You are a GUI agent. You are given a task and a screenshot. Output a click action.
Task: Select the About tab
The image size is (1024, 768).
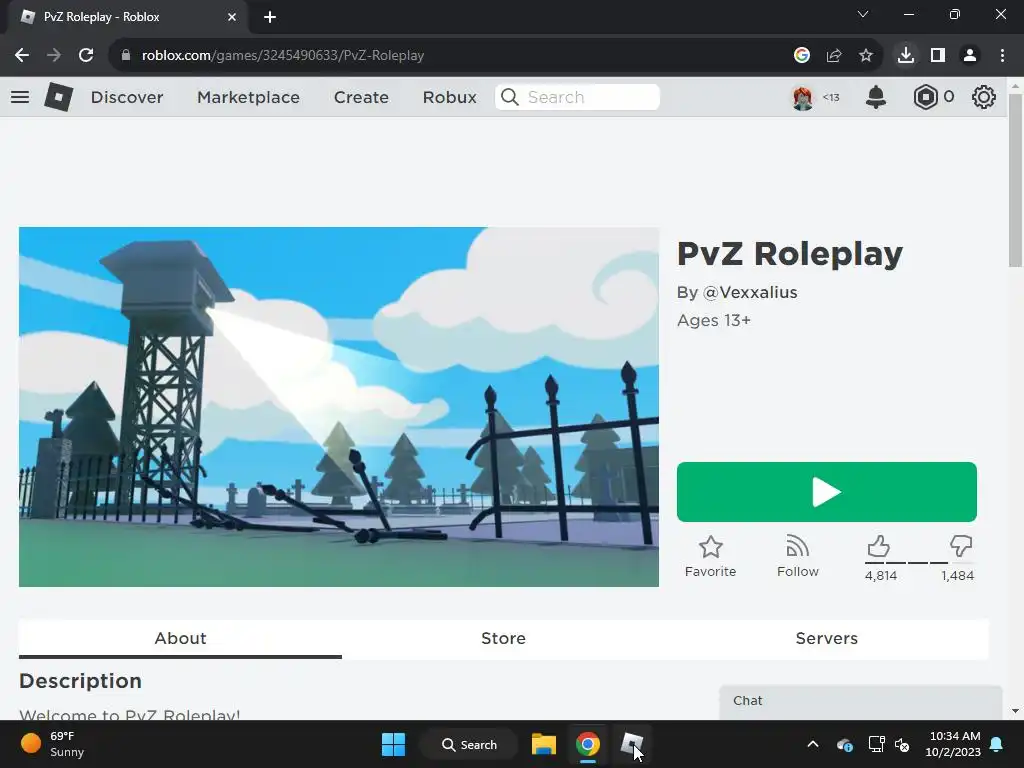[180, 638]
